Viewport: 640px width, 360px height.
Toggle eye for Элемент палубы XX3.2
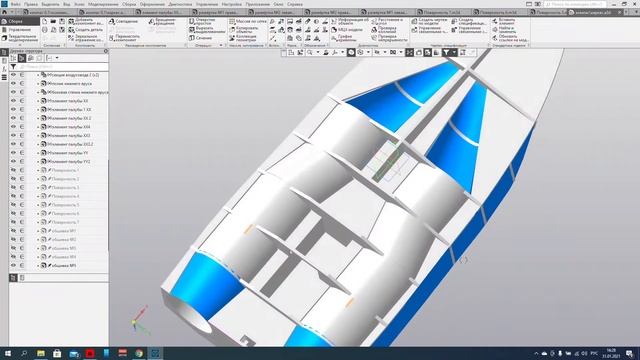coord(13,144)
